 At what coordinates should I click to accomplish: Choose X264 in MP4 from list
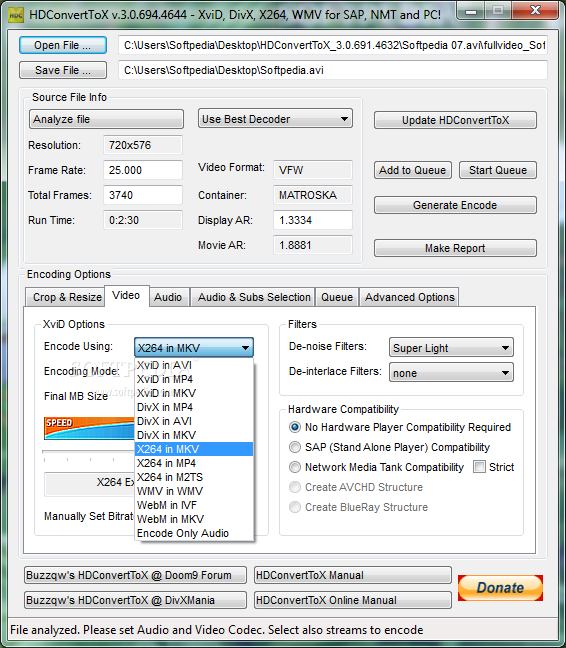point(194,463)
